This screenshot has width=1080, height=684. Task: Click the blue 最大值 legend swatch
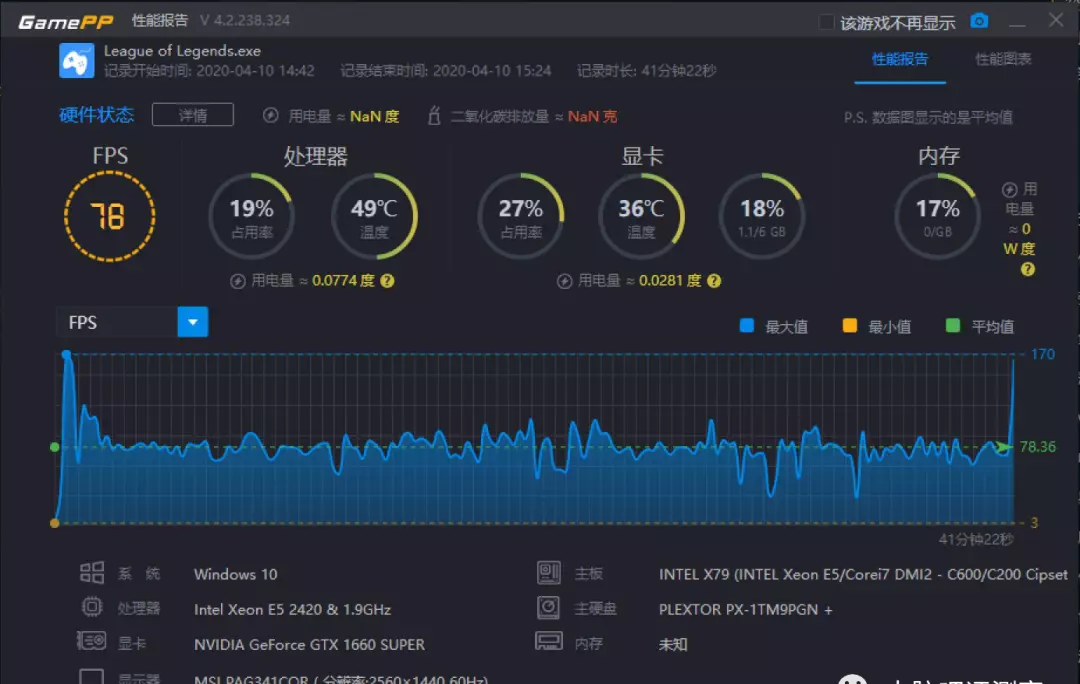pyautogui.click(x=747, y=326)
